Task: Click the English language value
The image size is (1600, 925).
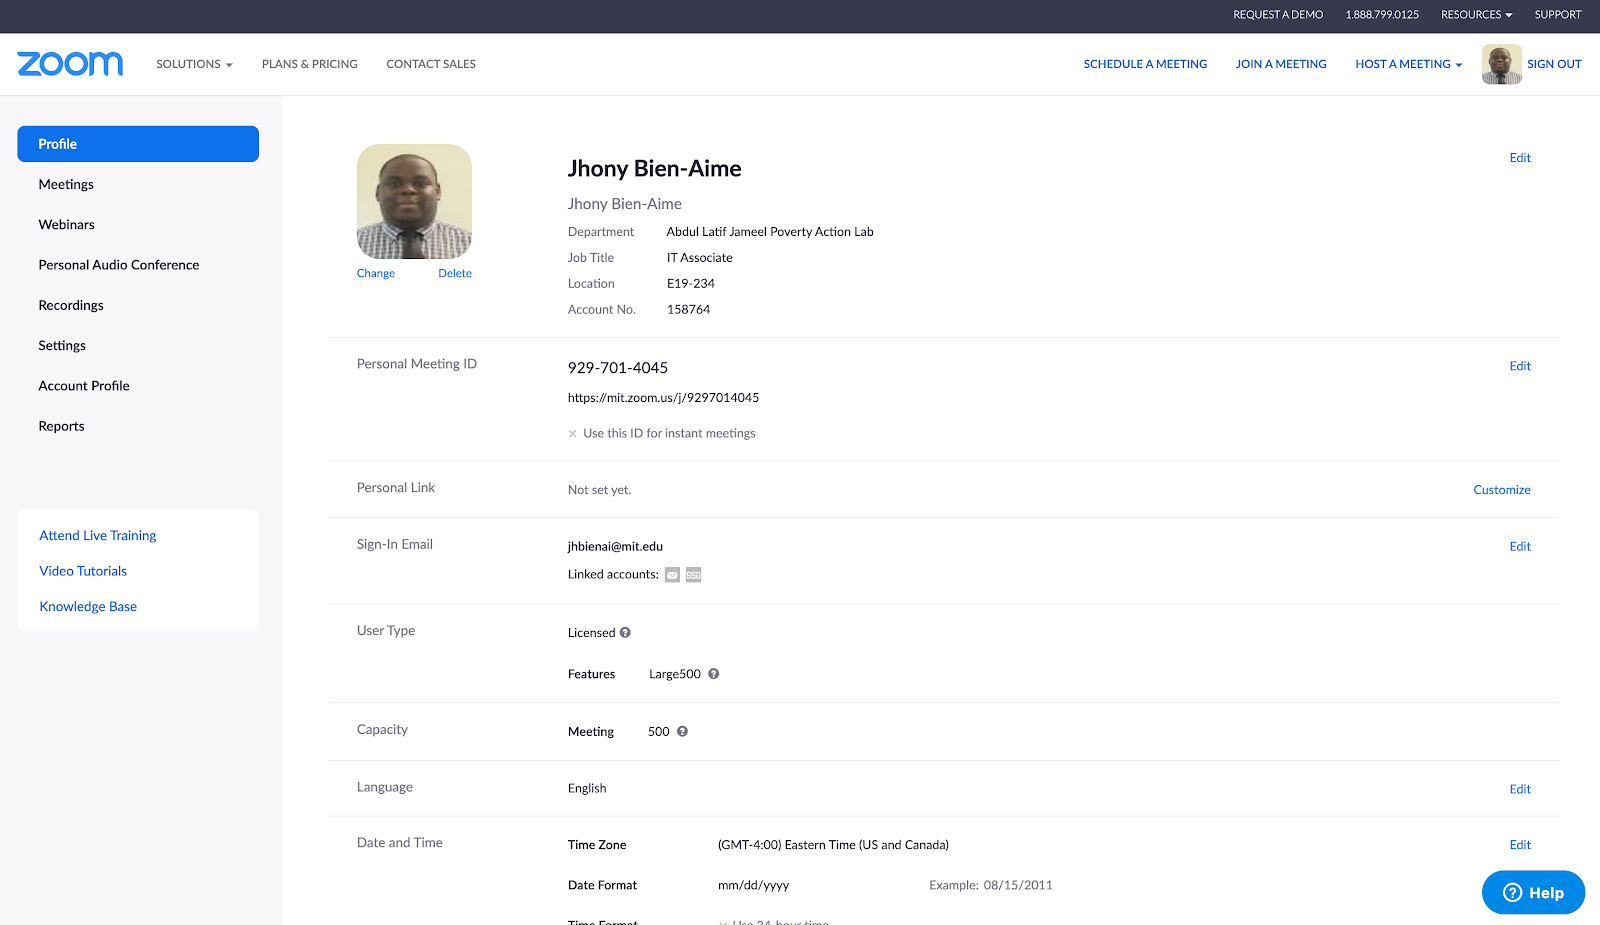Action: (x=587, y=789)
